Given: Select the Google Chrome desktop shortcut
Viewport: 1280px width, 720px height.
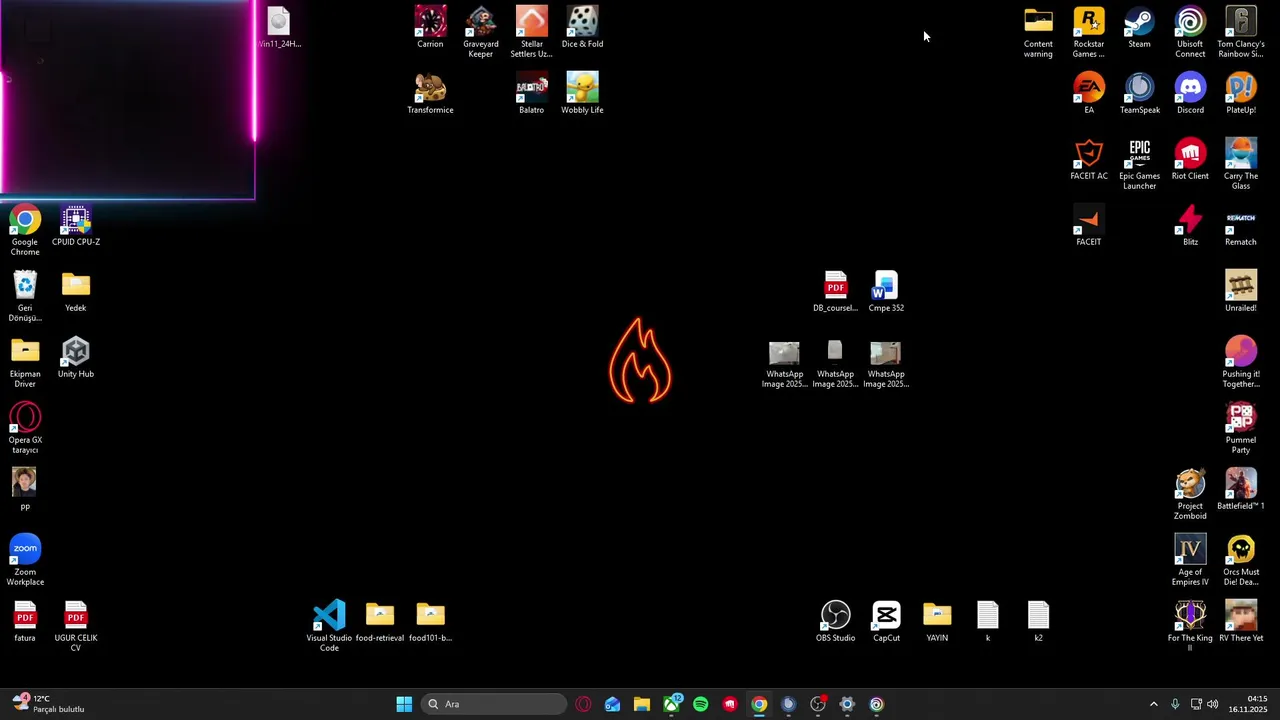Looking at the screenshot, I should point(25,230).
